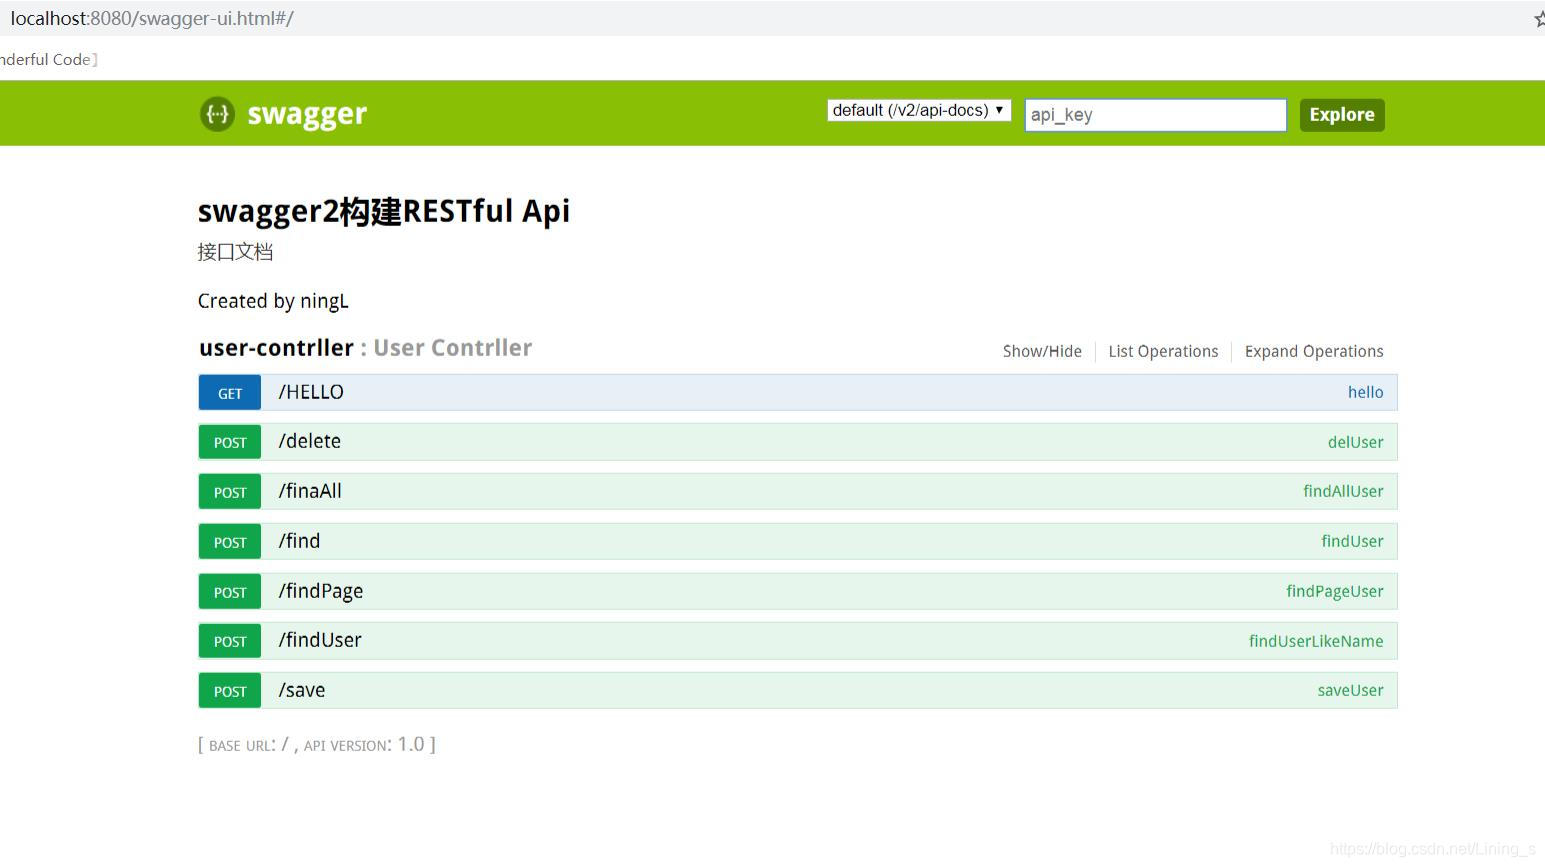Focus the api_key input field
1545x867 pixels.
click(1155, 115)
